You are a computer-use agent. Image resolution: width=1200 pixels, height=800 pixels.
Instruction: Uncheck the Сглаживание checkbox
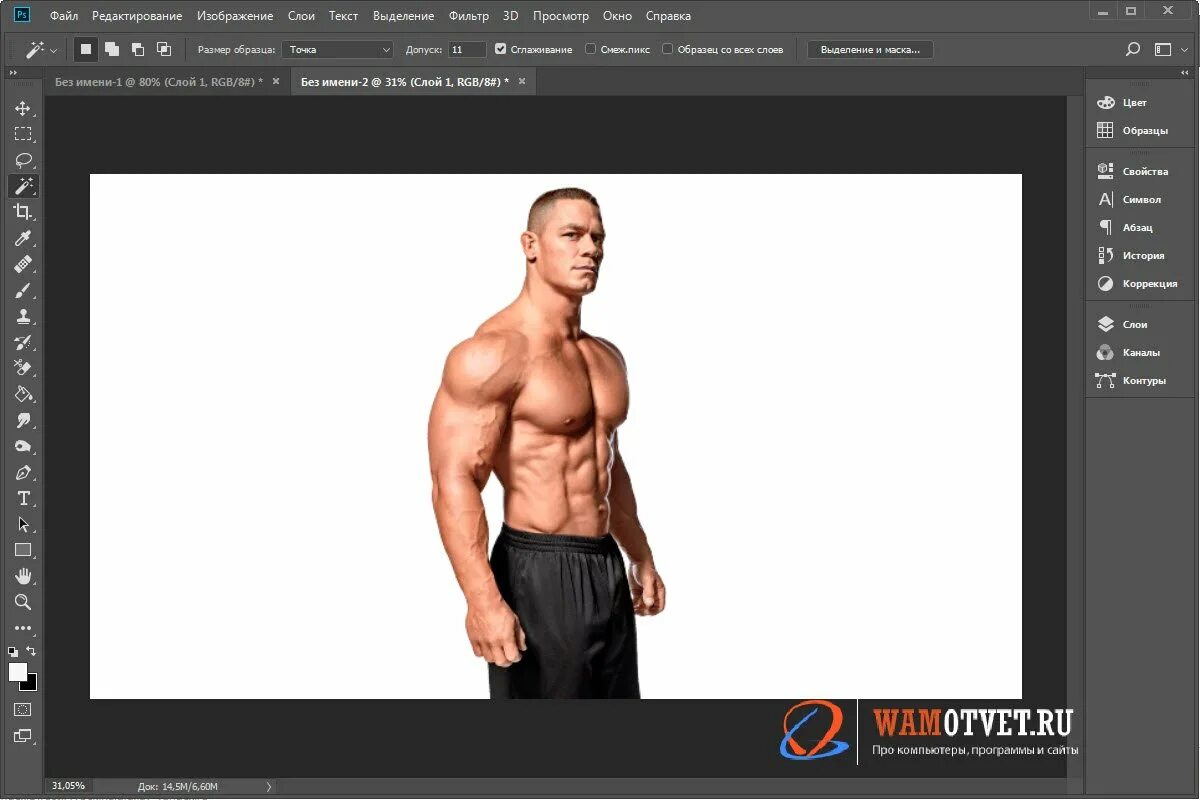[x=501, y=49]
